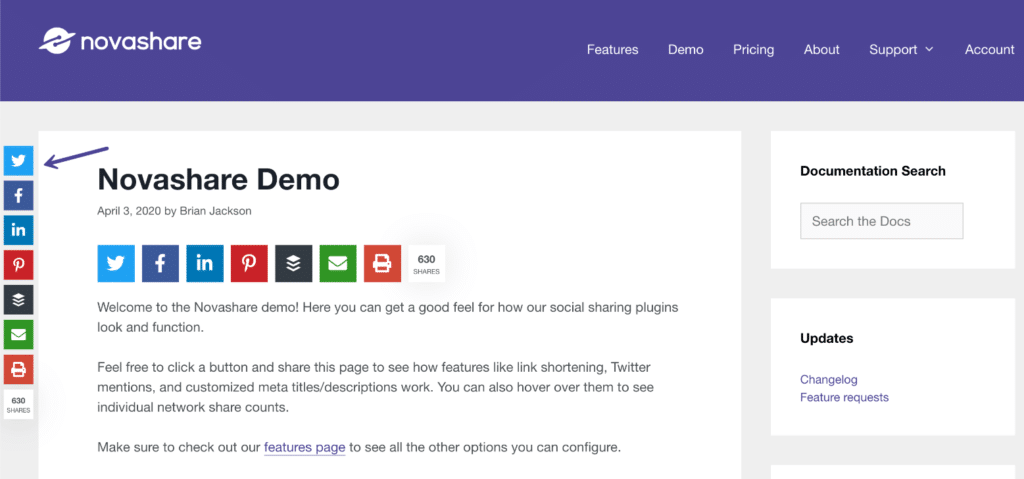This screenshot has width=1024, height=479.
Task: Go to the Features nav item
Action: pos(613,50)
